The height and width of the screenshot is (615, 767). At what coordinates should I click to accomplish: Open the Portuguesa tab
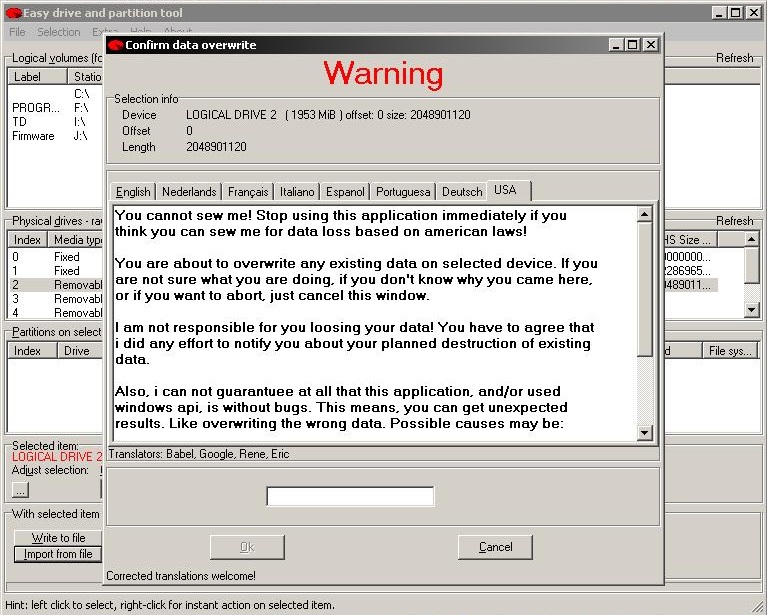403,192
